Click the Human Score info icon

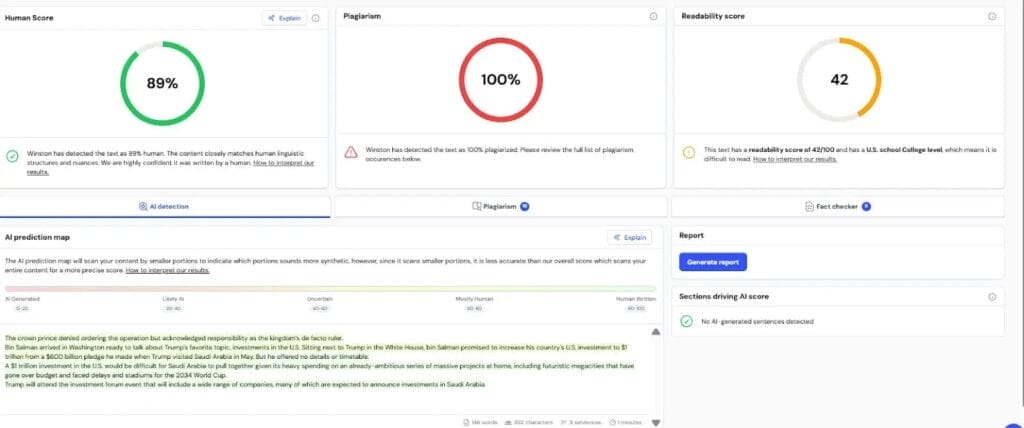pos(316,18)
